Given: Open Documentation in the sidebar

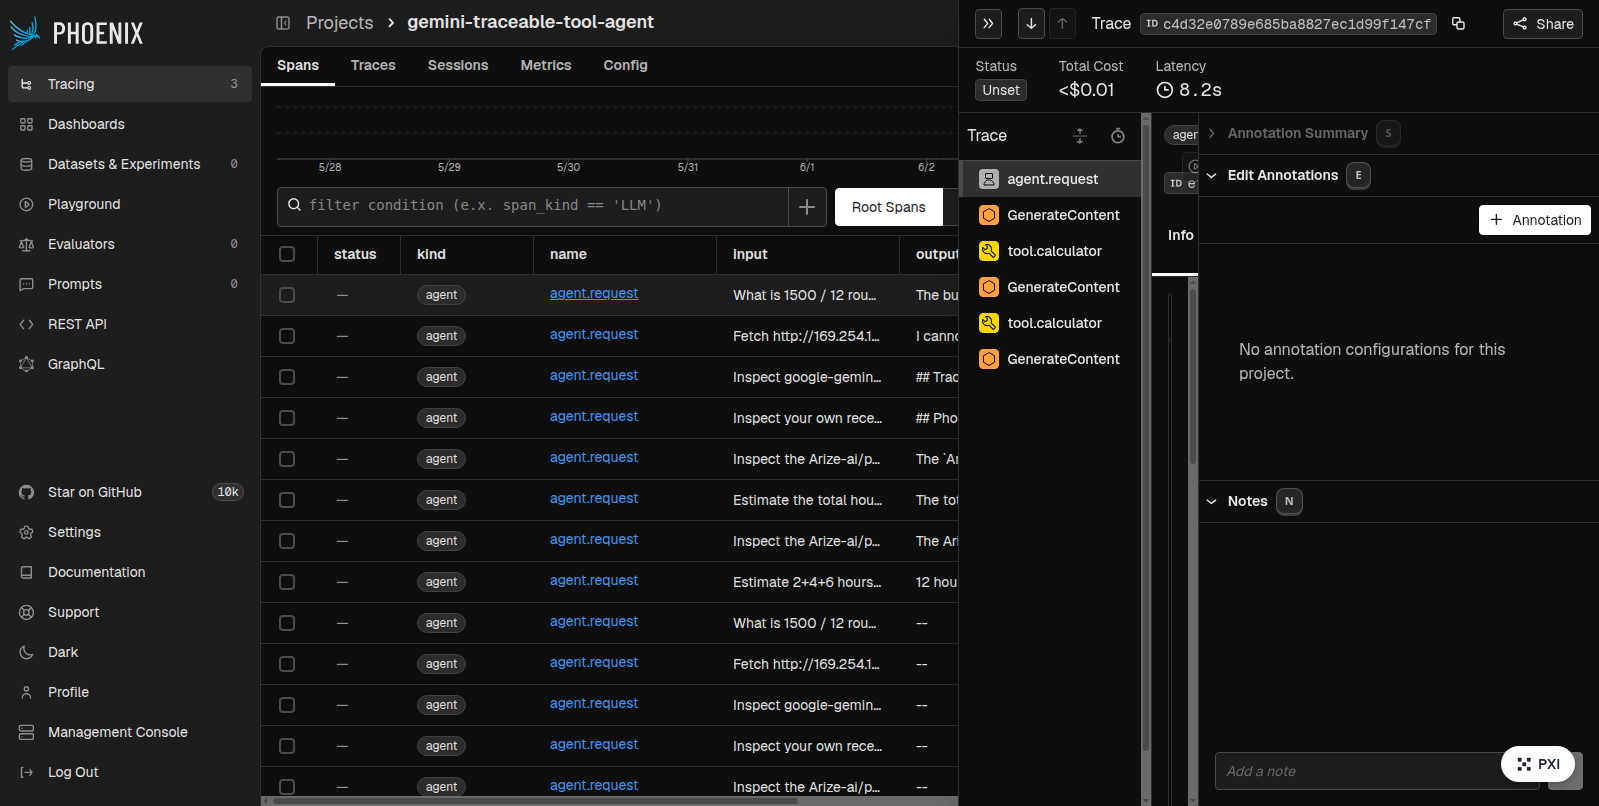Looking at the screenshot, I should click(x=130, y=572).
